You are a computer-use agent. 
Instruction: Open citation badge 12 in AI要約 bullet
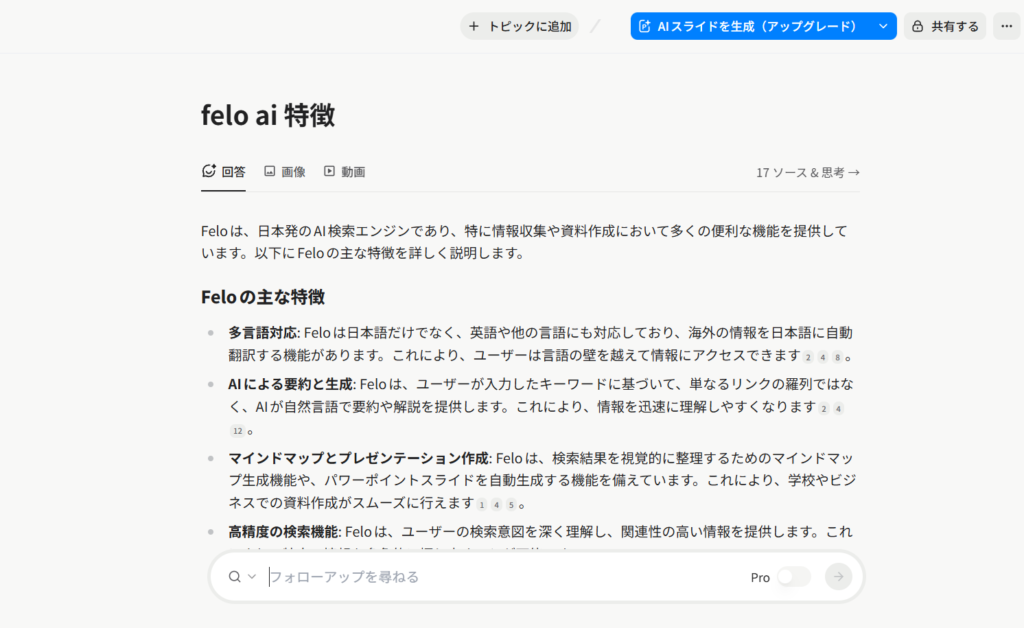tap(237, 431)
